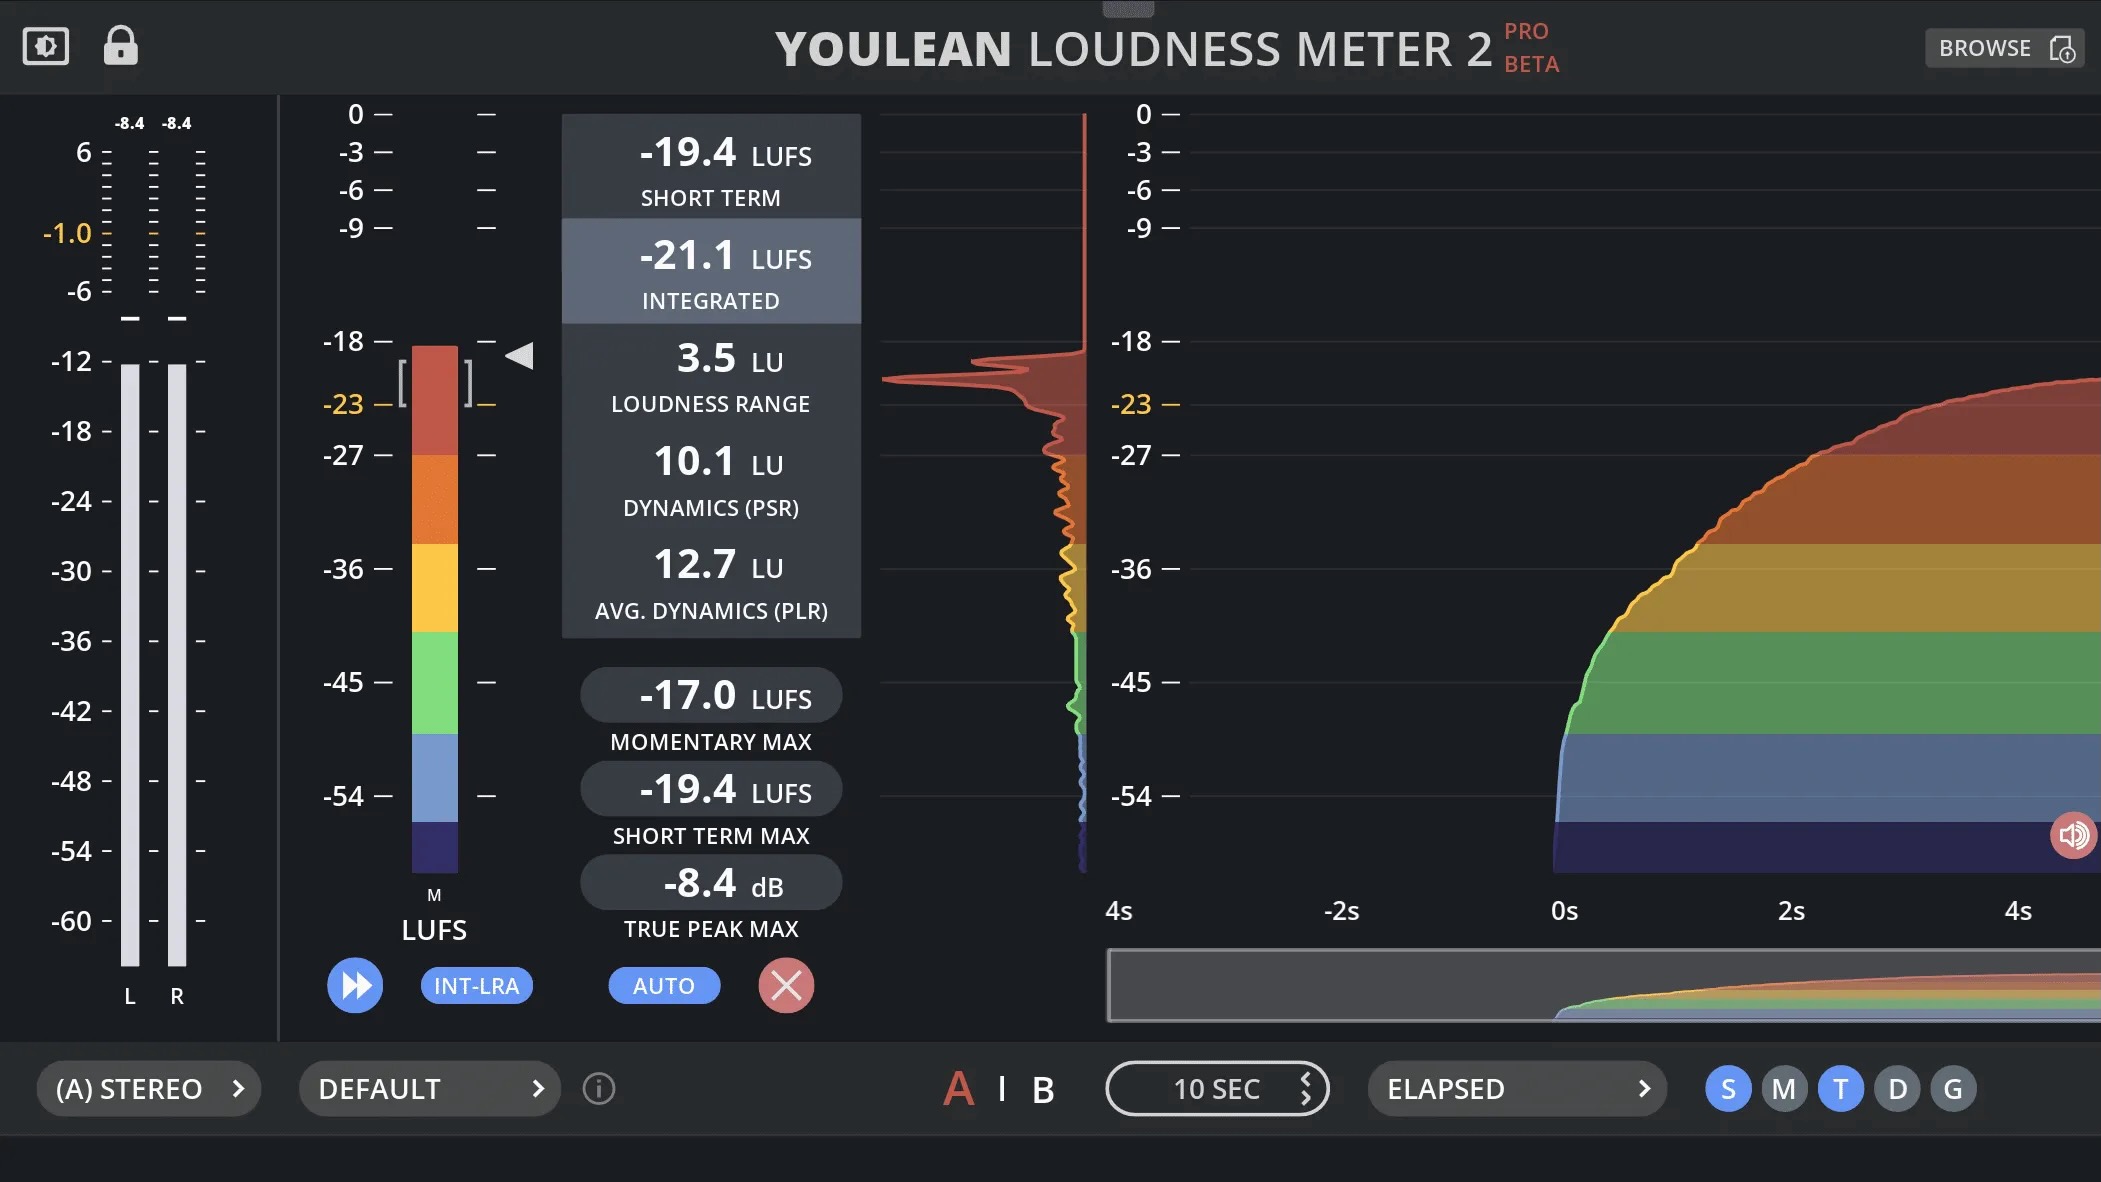Click the 3.5 LU LOUDNESS RANGE readout
The image size is (2101, 1182).
tap(711, 375)
